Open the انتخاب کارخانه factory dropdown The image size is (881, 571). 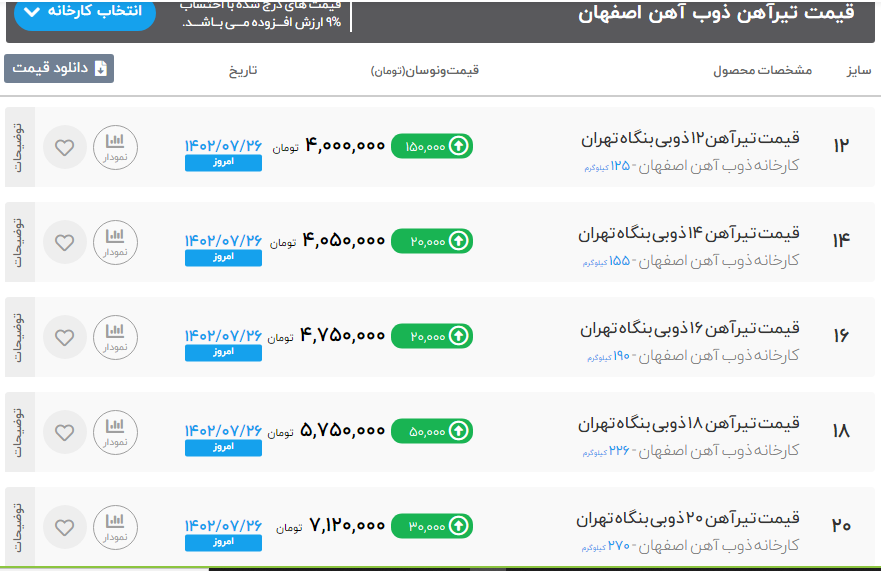pos(85,12)
